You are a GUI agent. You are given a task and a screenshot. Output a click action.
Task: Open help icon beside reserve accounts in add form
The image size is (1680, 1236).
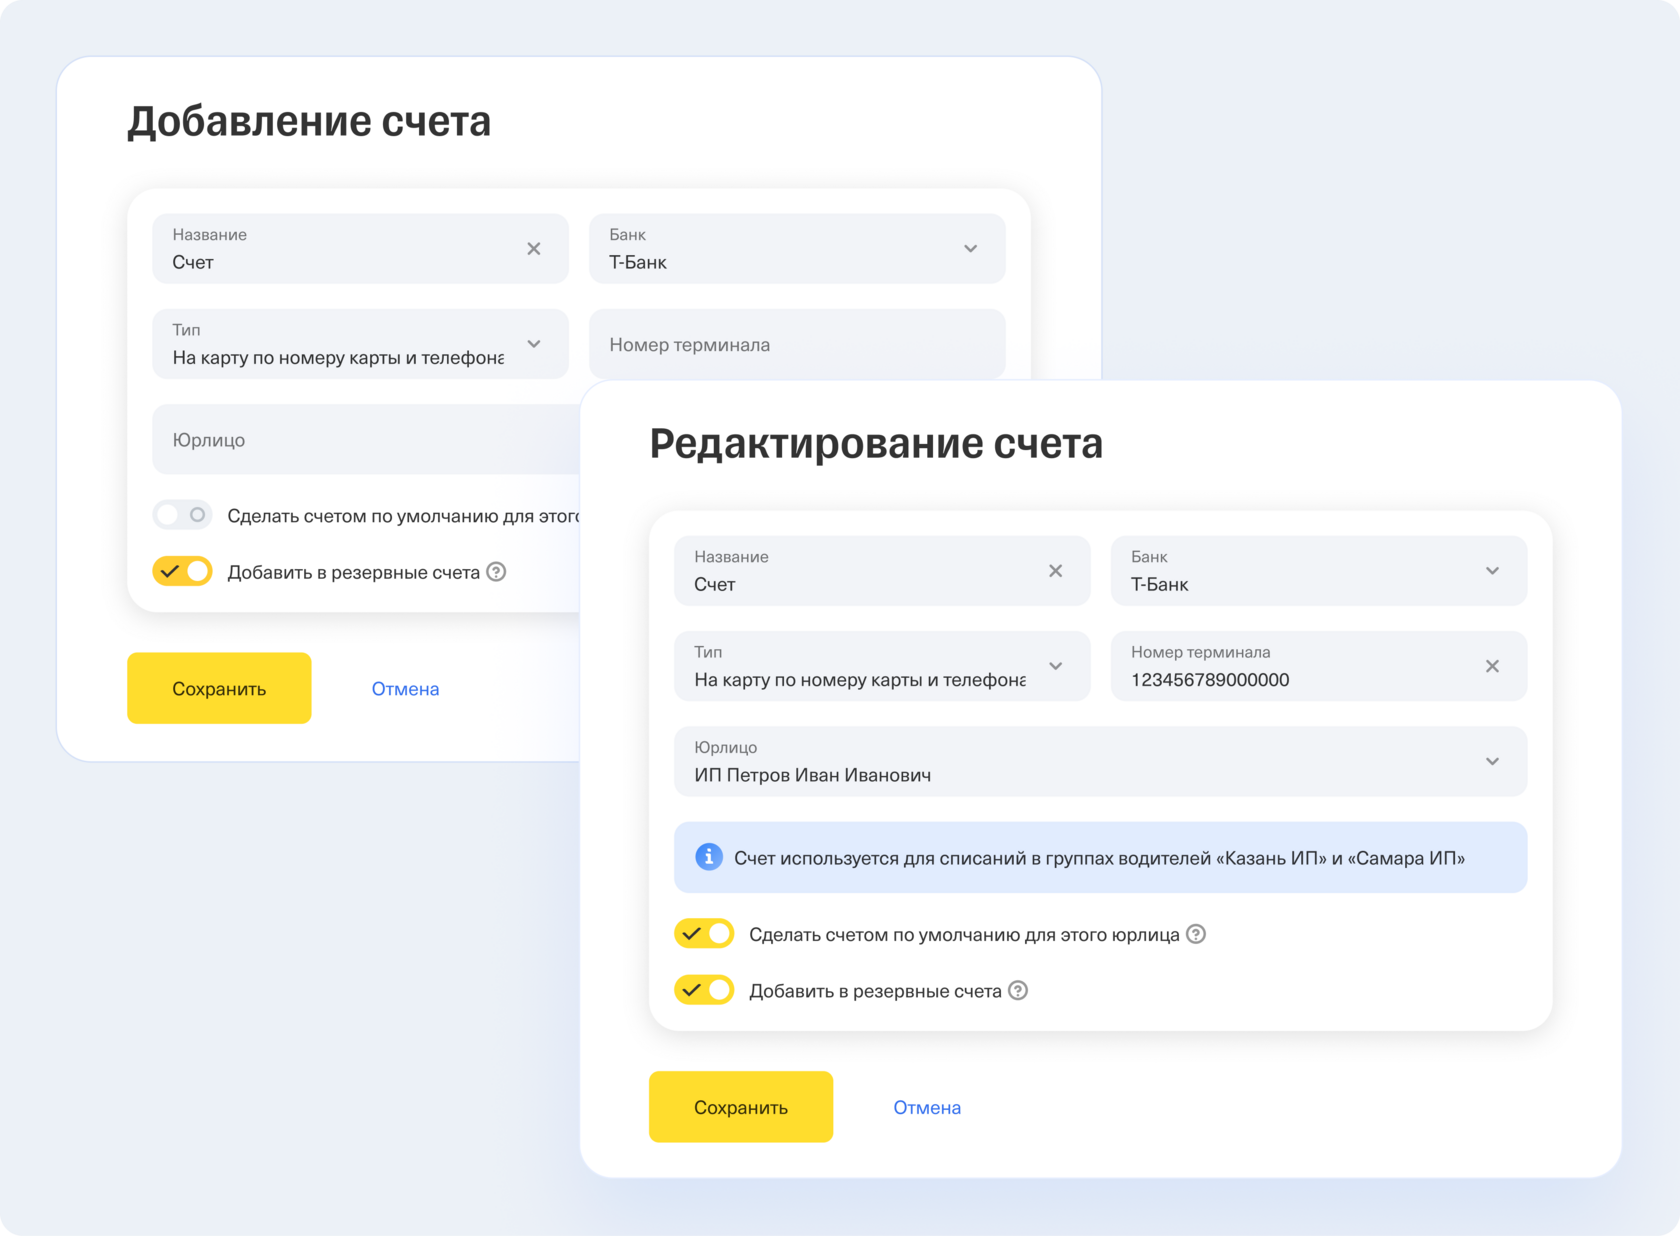pyautogui.click(x=496, y=572)
